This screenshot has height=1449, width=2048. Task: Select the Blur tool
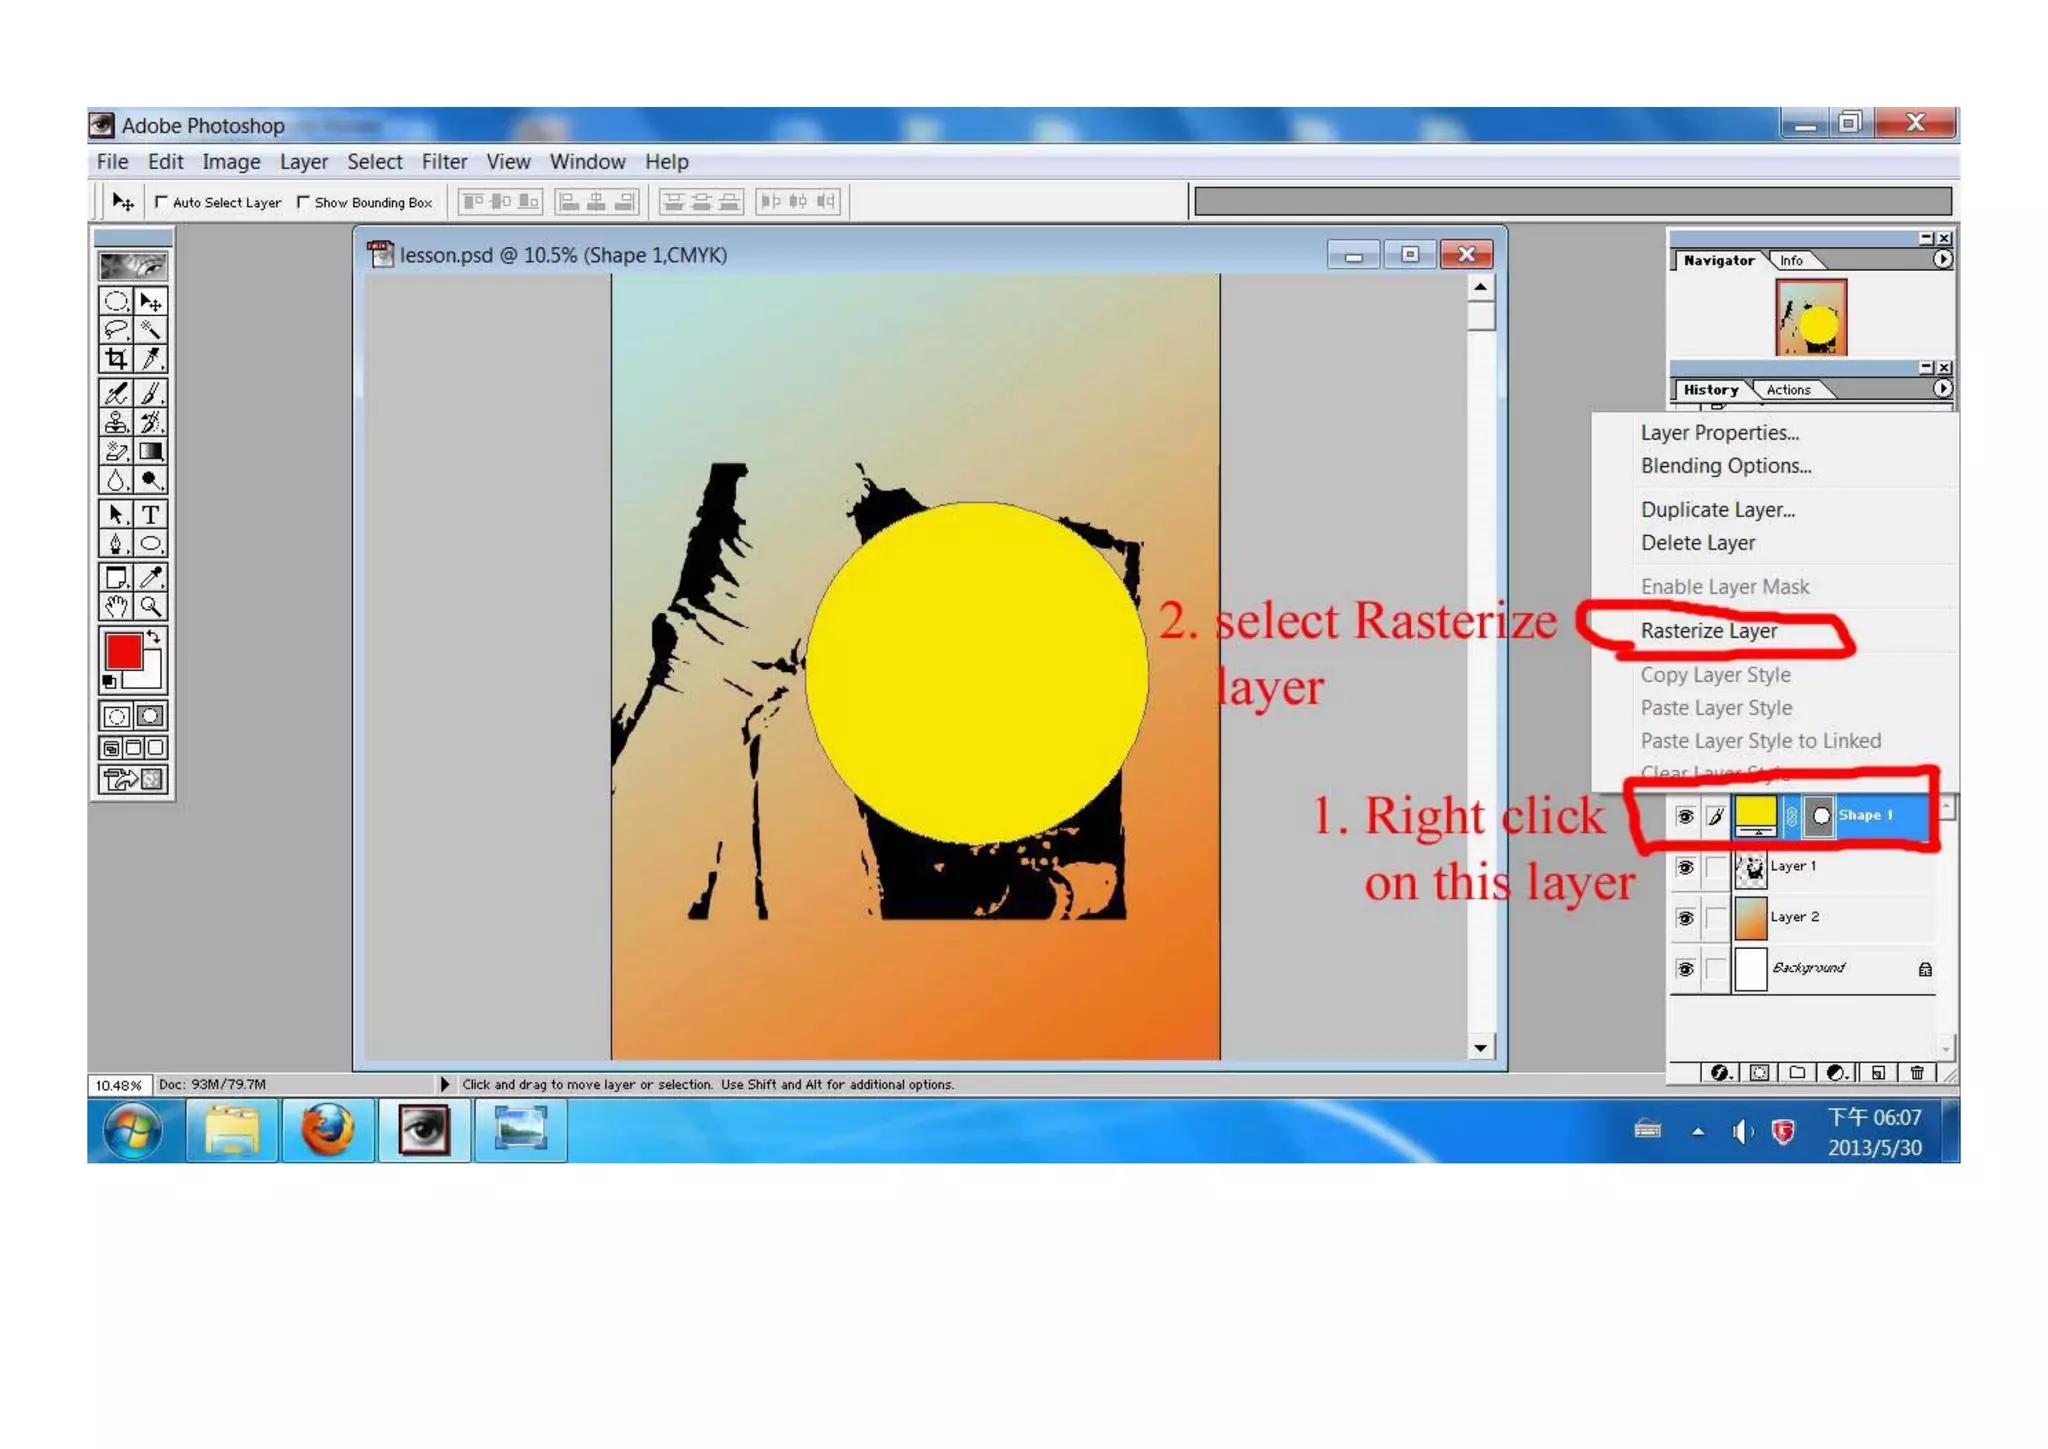click(116, 480)
